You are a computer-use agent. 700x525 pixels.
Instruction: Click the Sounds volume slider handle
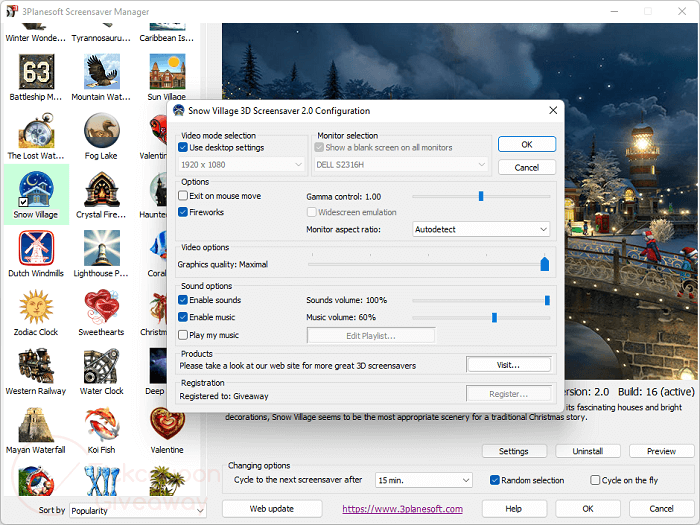(x=547, y=300)
